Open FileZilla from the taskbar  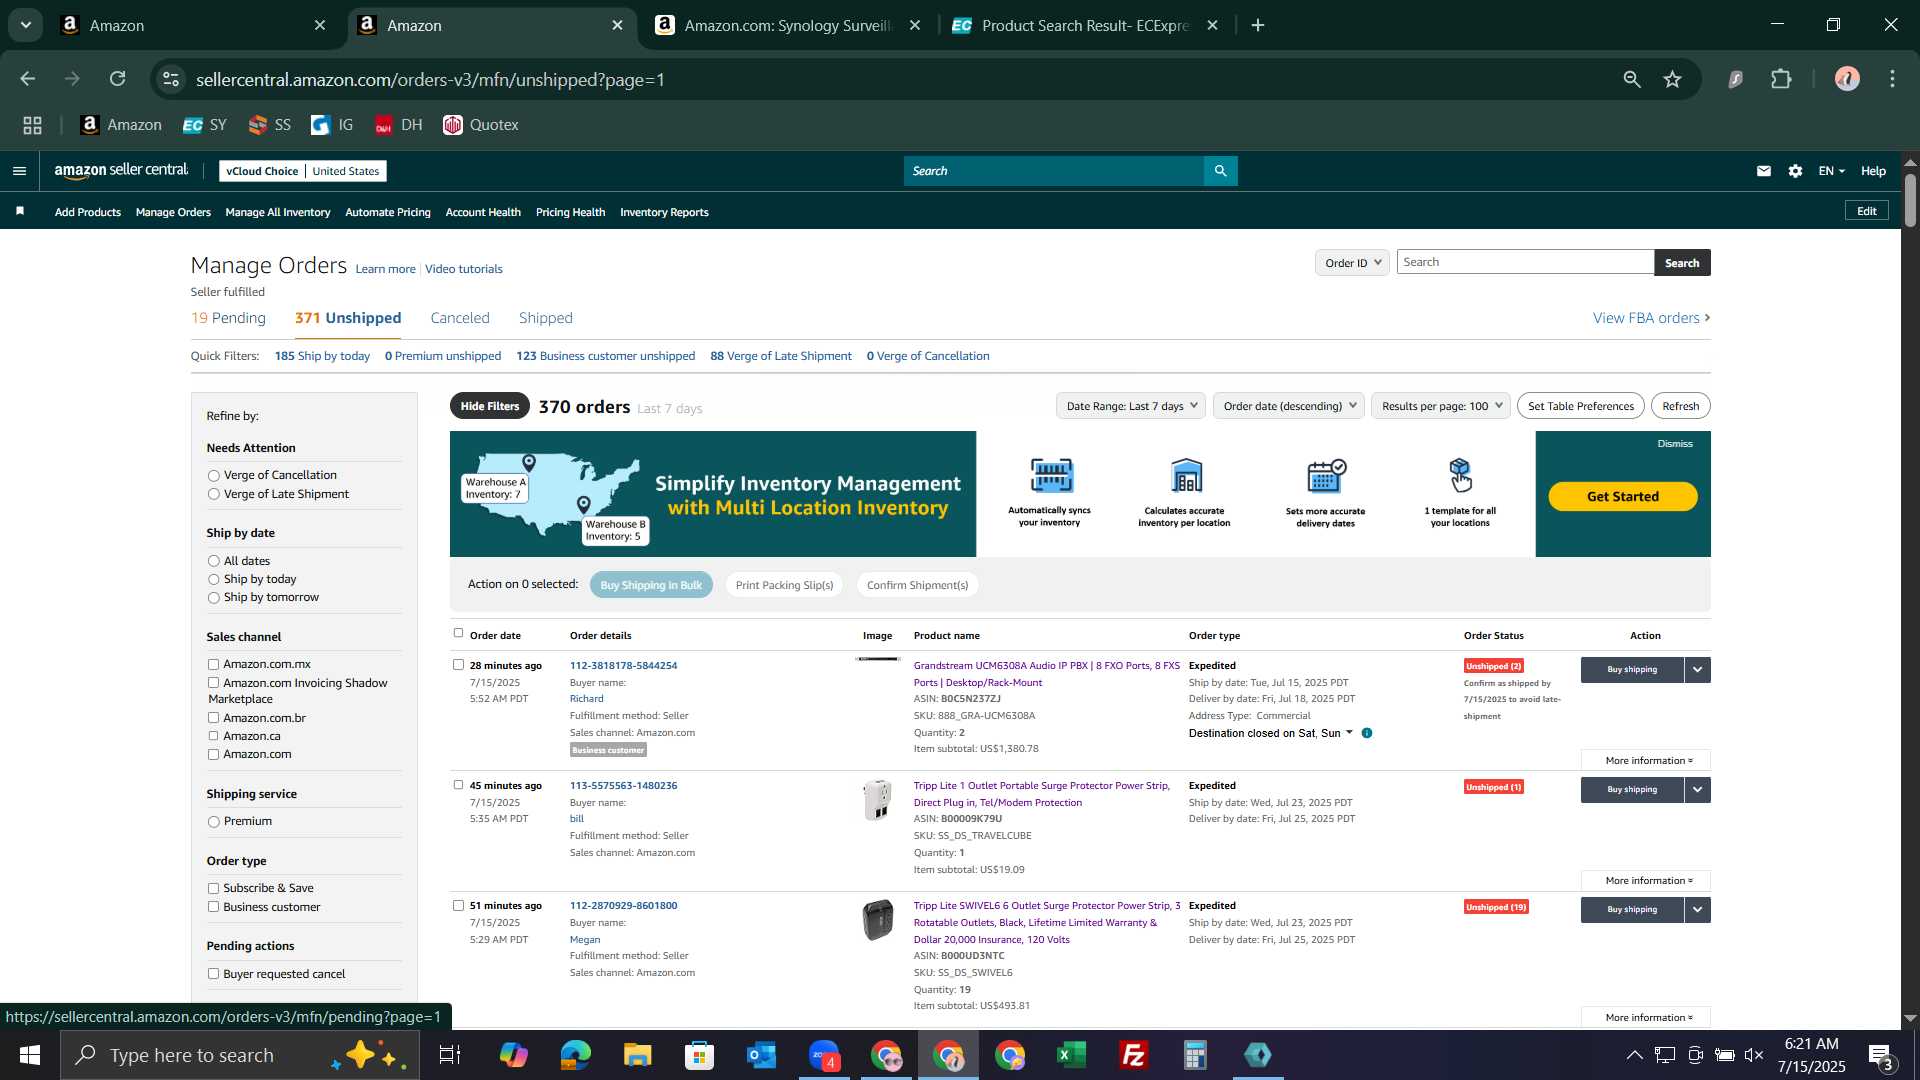(1134, 1055)
